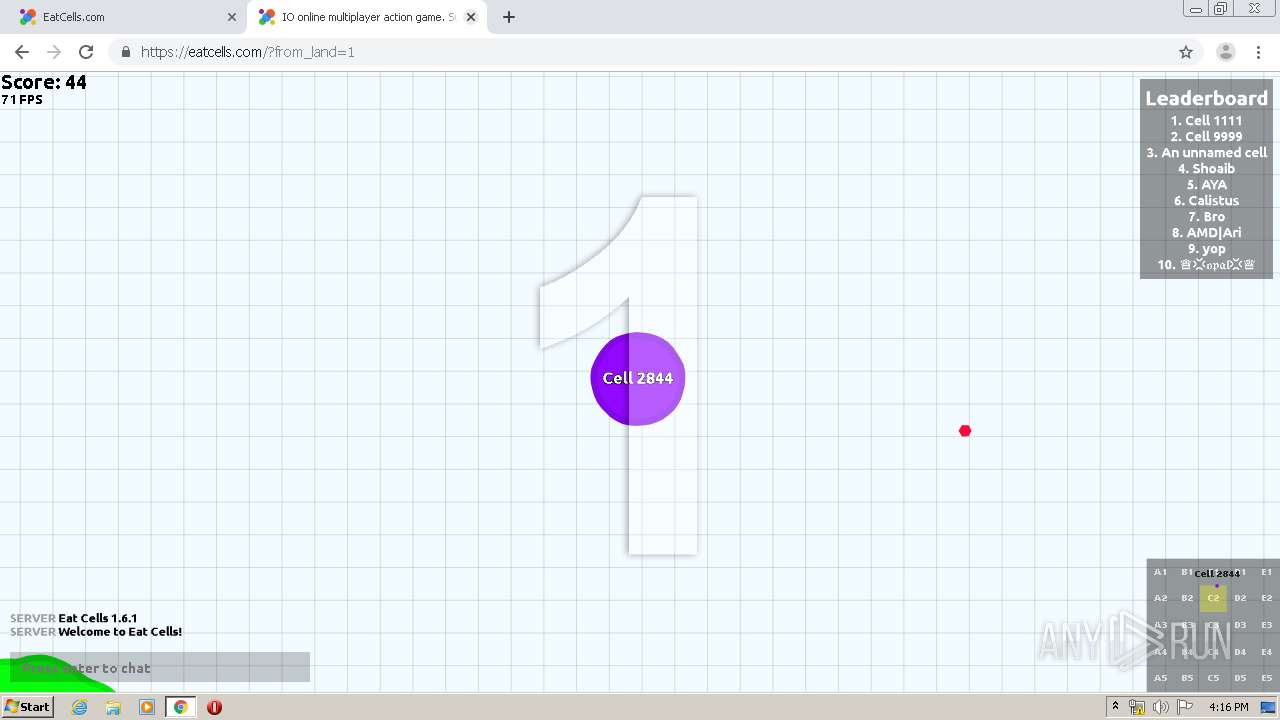Click leaderboard entry Bro
This screenshot has height=720, width=1280.
1206,216
